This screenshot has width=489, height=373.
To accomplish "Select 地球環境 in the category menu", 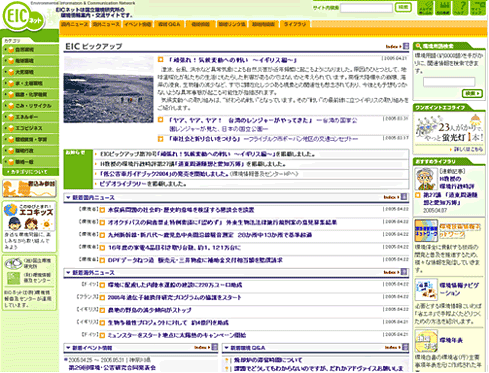I will 31,61.
